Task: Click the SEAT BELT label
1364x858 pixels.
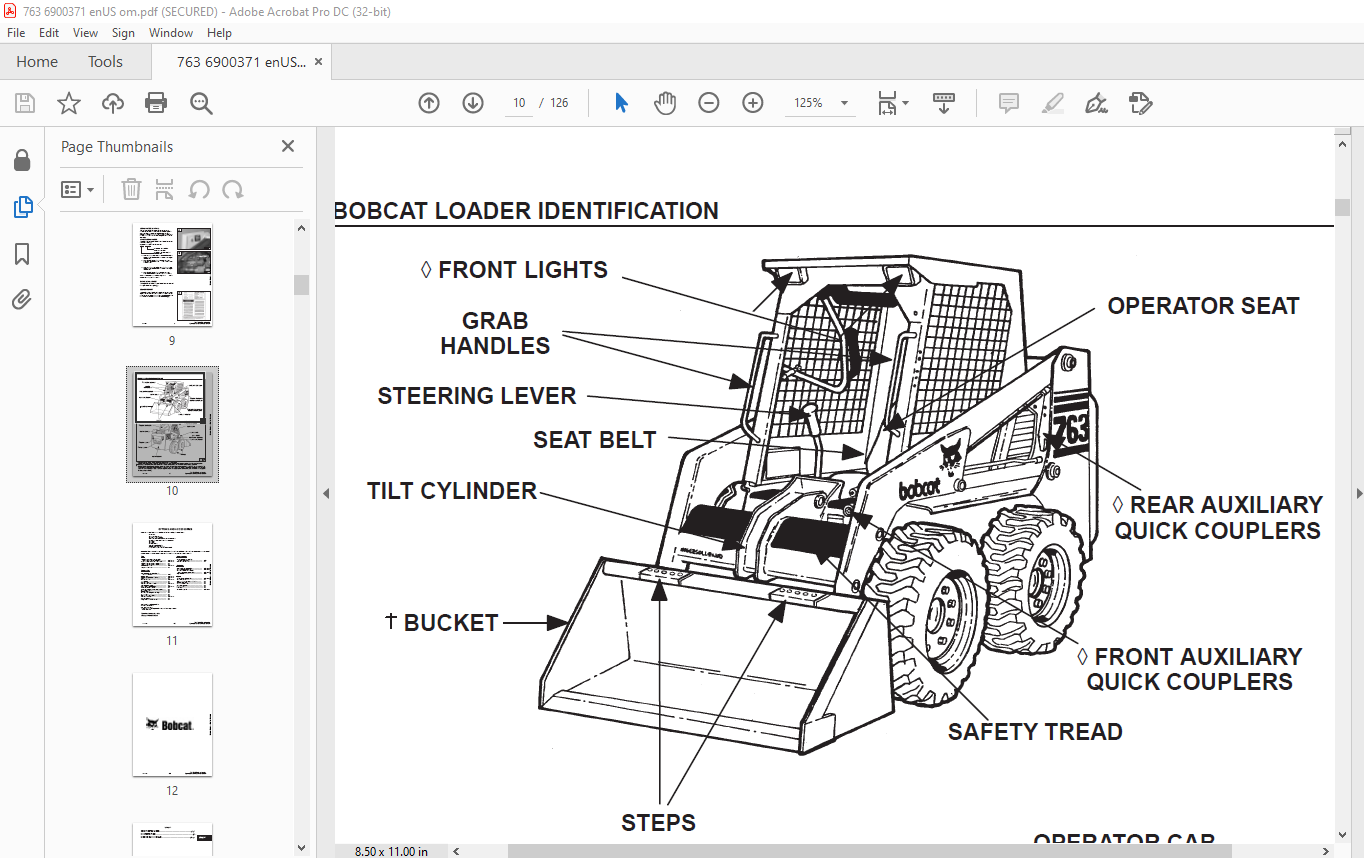Action: pos(595,440)
